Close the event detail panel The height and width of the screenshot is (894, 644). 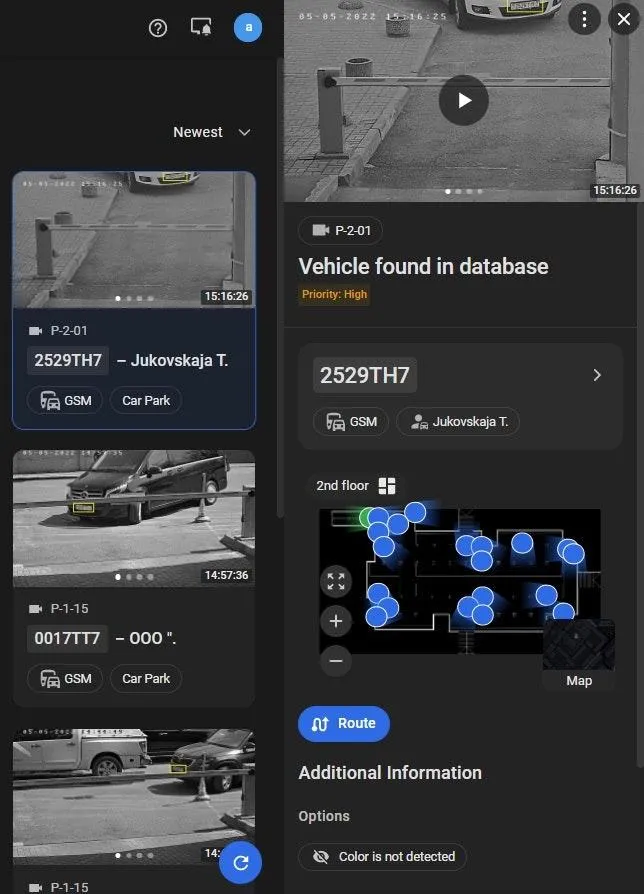624,19
